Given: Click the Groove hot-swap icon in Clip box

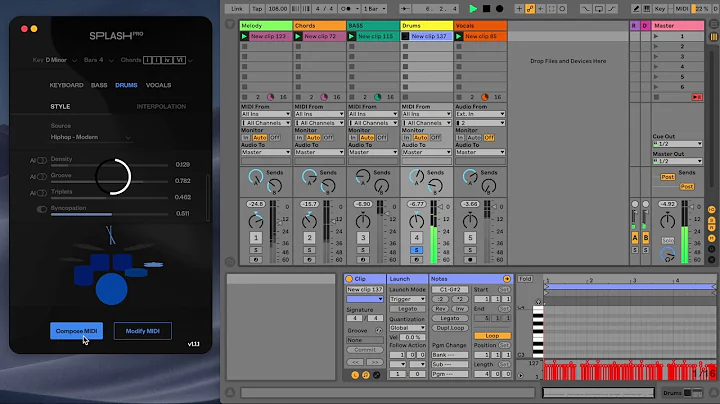Looking at the screenshot, I should pos(379,331).
